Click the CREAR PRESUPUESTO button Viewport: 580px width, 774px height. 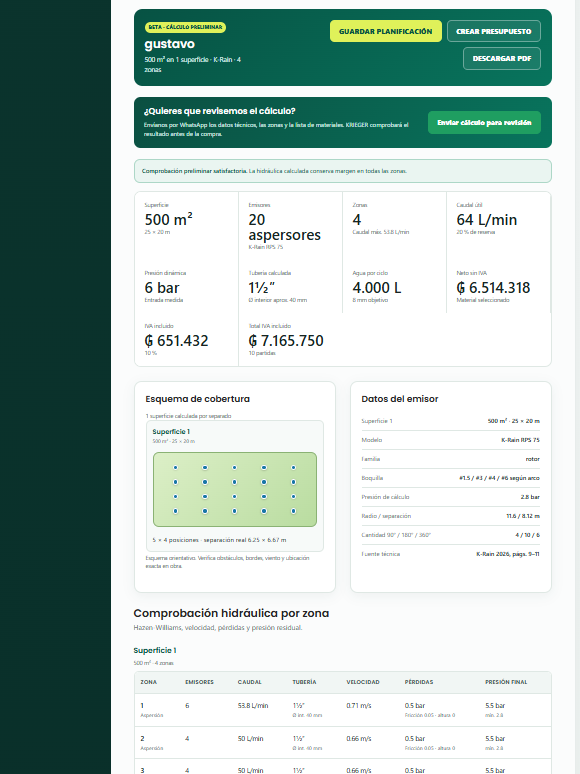pyautogui.click(x=494, y=31)
